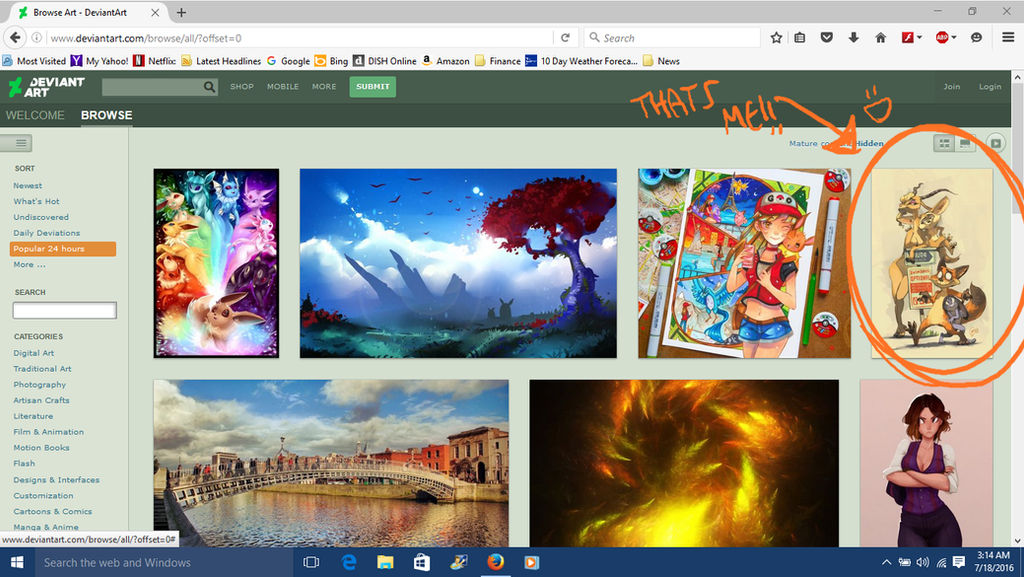Viewport: 1024px width, 577px height.
Task: Switch to the BROWSE tab
Action: (106, 115)
